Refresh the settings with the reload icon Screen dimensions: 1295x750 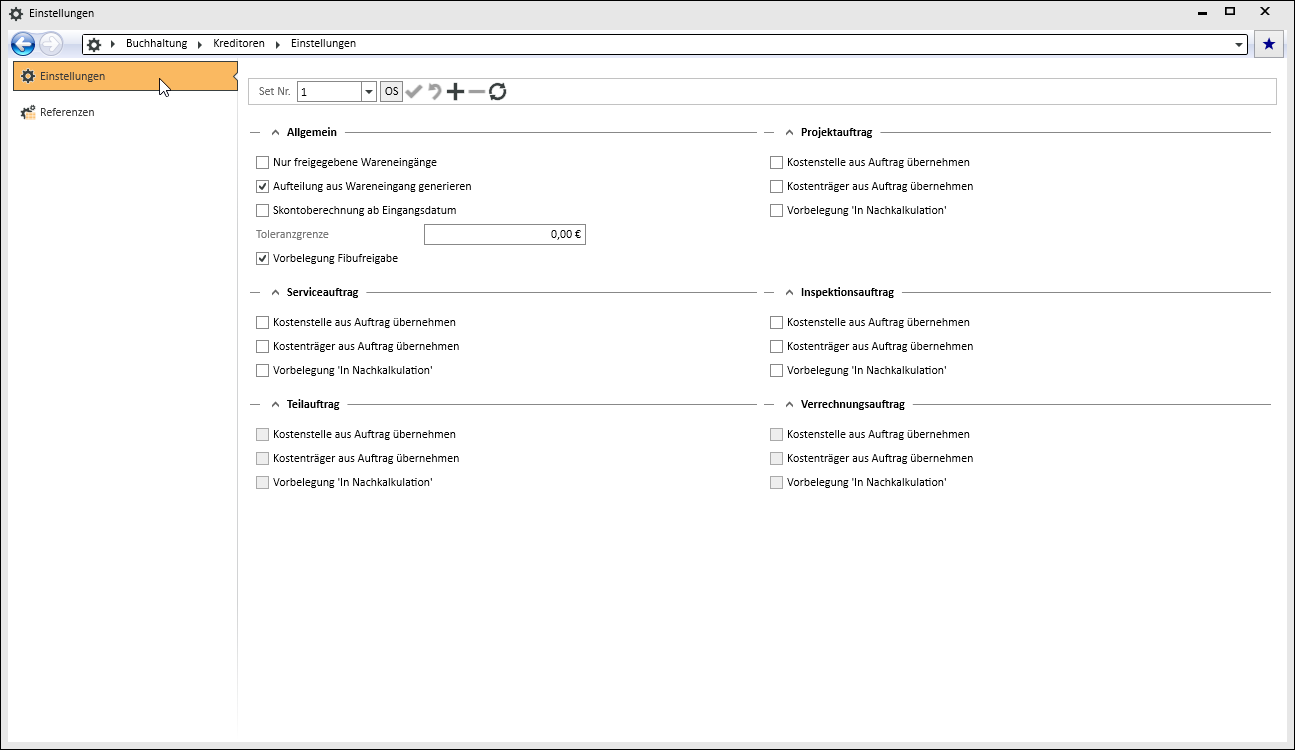pyautogui.click(x=498, y=92)
